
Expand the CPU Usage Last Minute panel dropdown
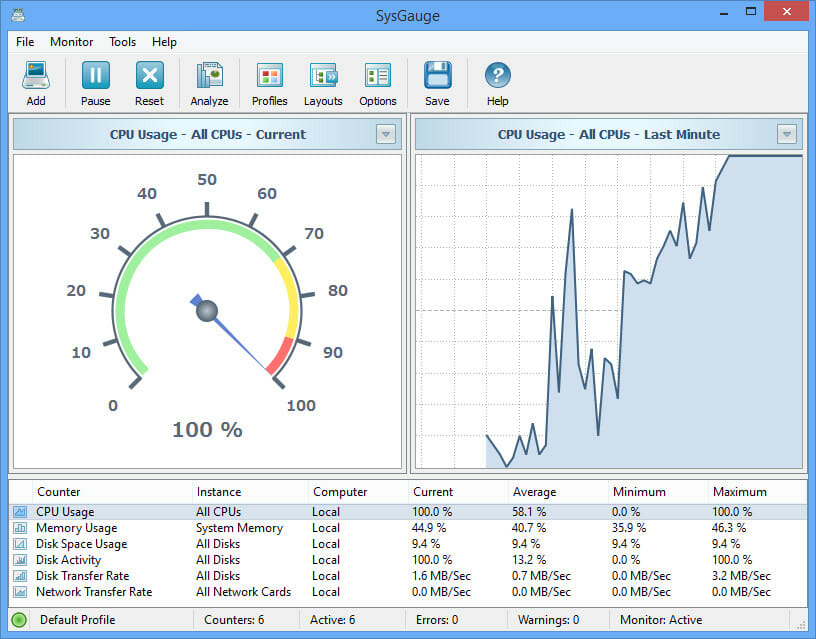click(787, 134)
